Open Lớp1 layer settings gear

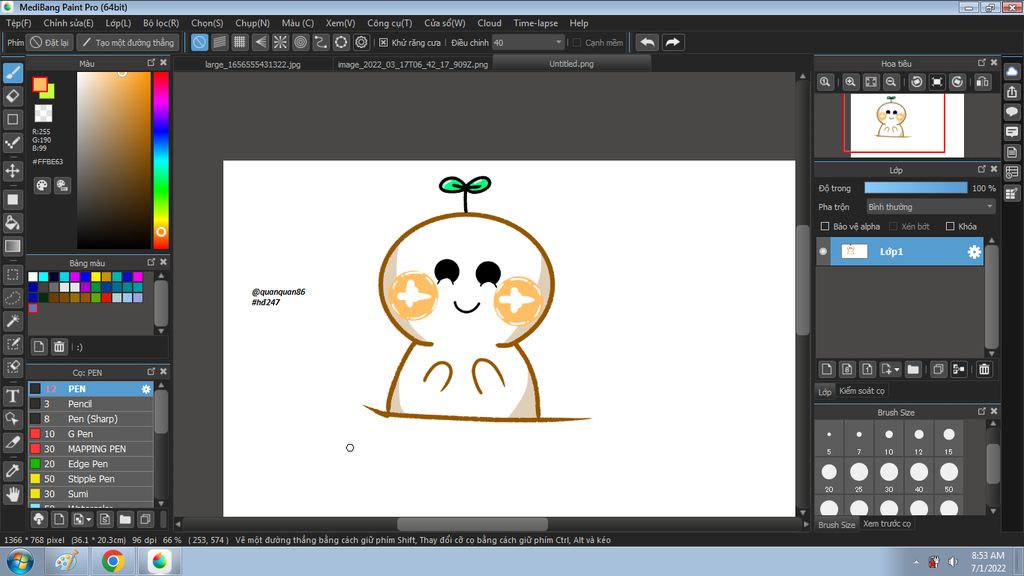coord(974,251)
